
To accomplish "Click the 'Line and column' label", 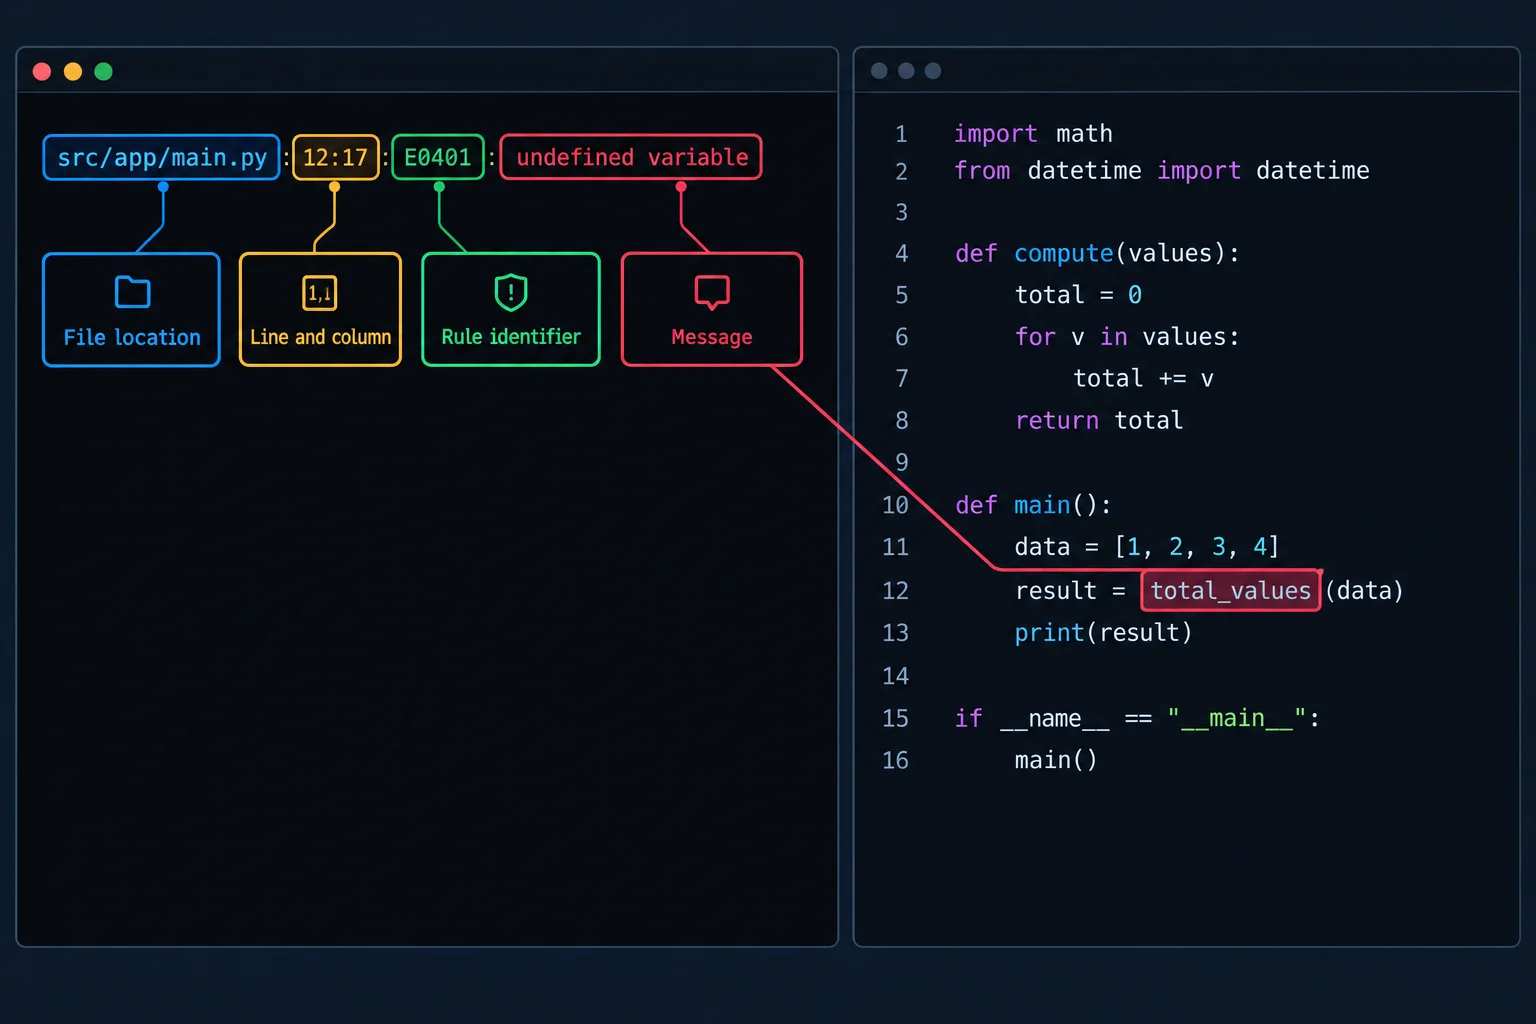I will click(320, 337).
